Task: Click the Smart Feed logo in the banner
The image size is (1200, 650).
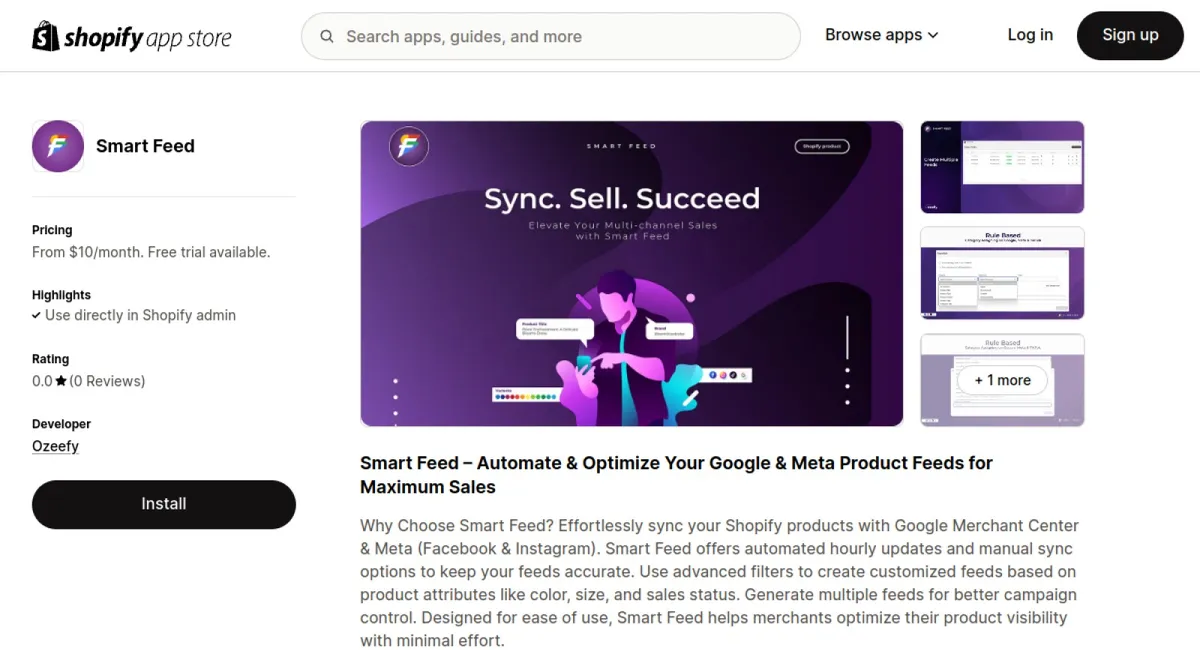Action: tap(408, 147)
